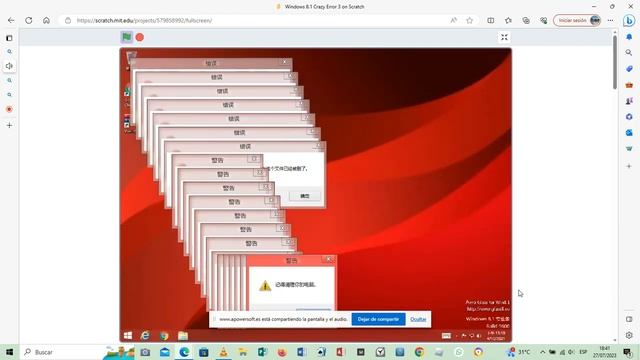640x360 pixels.
Task: Click the read aloud icon in address bar
Action: 453,20
